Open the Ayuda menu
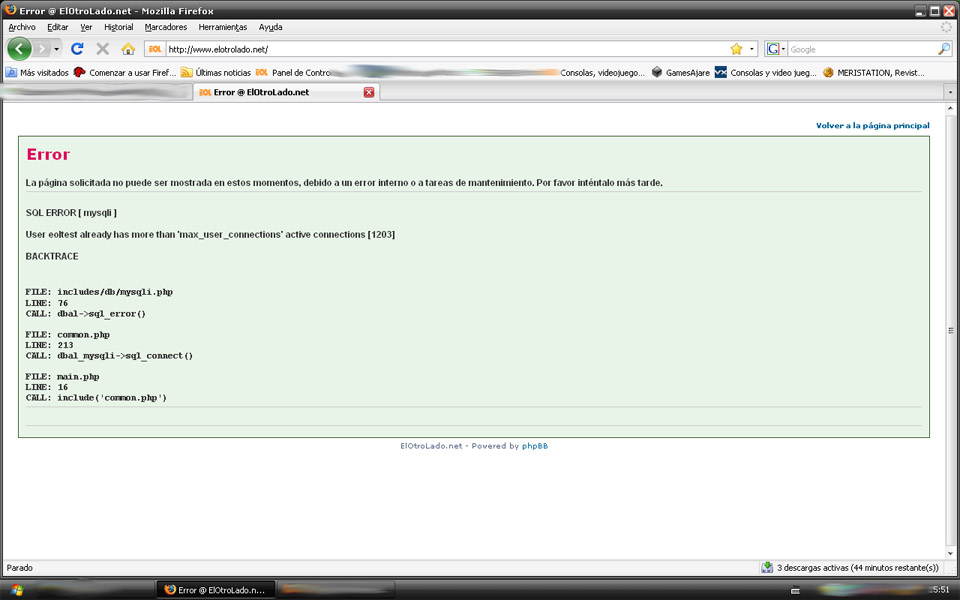Screen dimensions: 960x600 [x=271, y=27]
